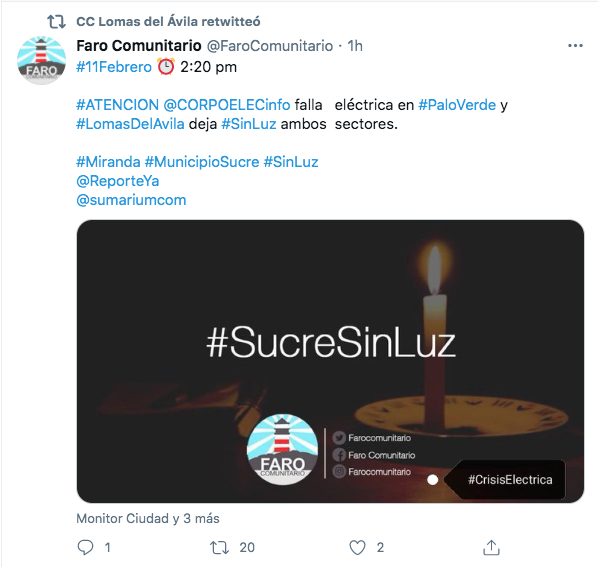
Task: Open the #11Febrero hashtag
Action: point(114,67)
